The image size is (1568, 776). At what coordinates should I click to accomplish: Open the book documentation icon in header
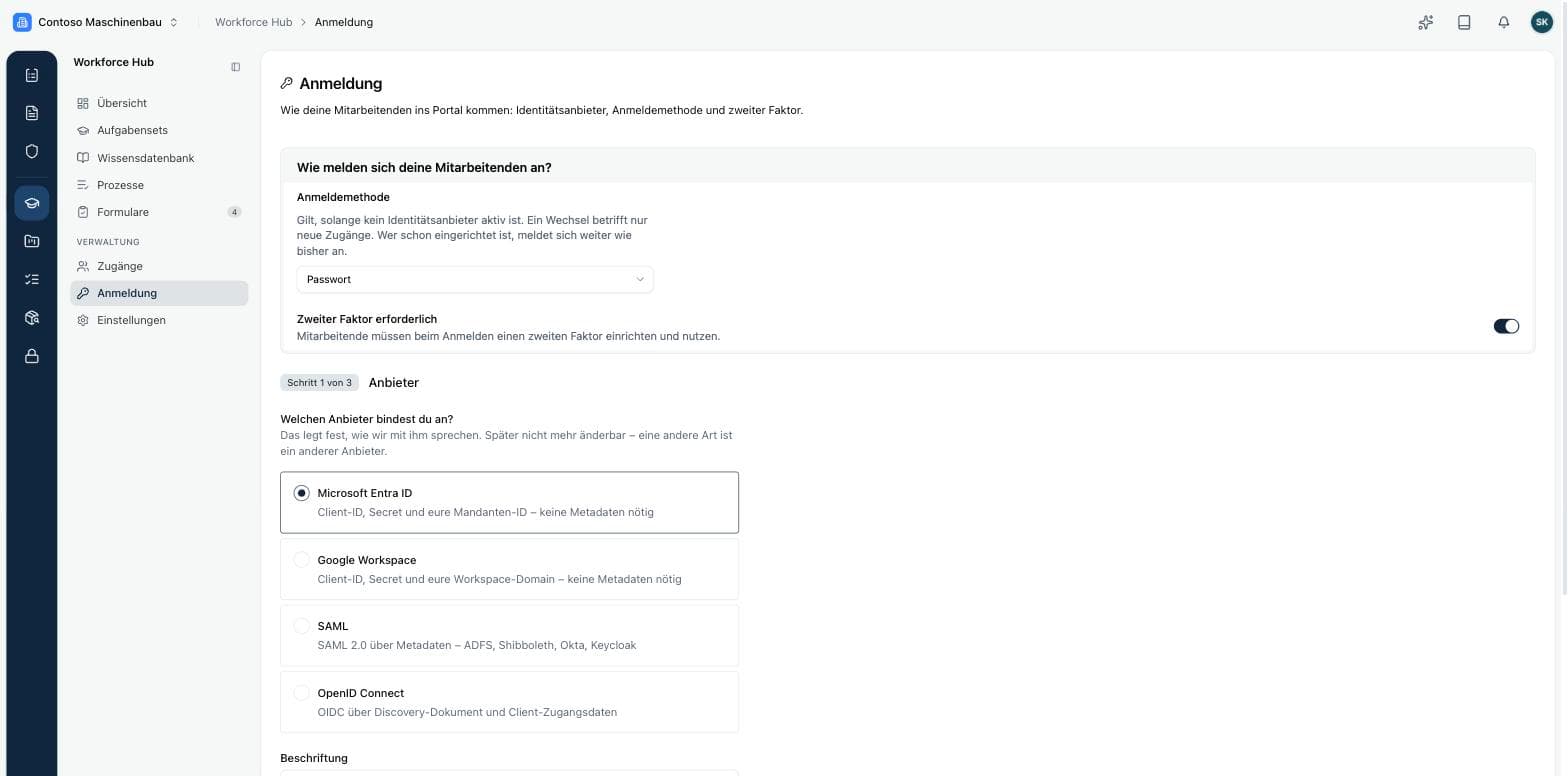[1464, 22]
